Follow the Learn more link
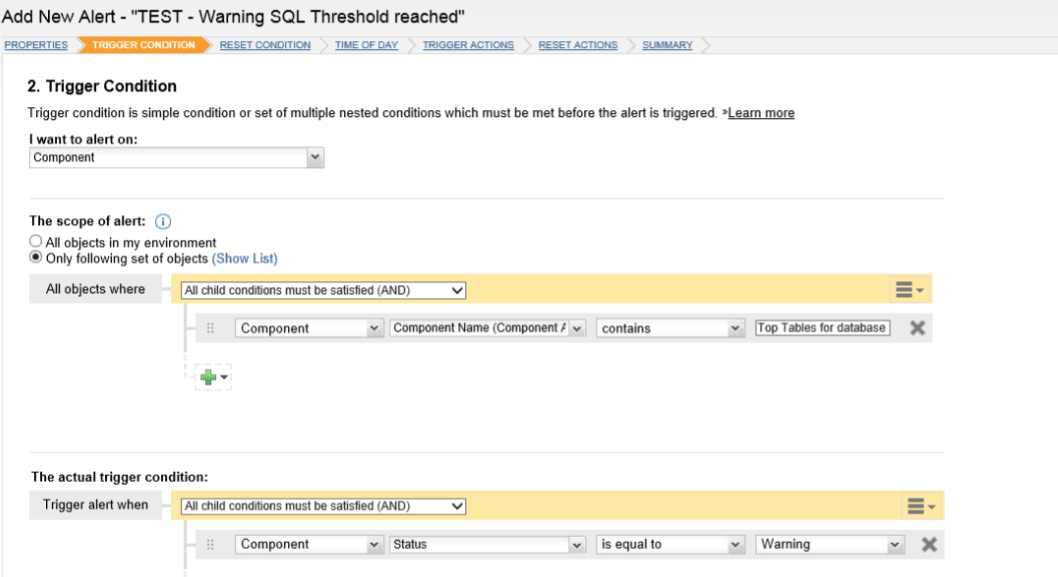Viewport: 1058px width, 577px height. tap(761, 113)
